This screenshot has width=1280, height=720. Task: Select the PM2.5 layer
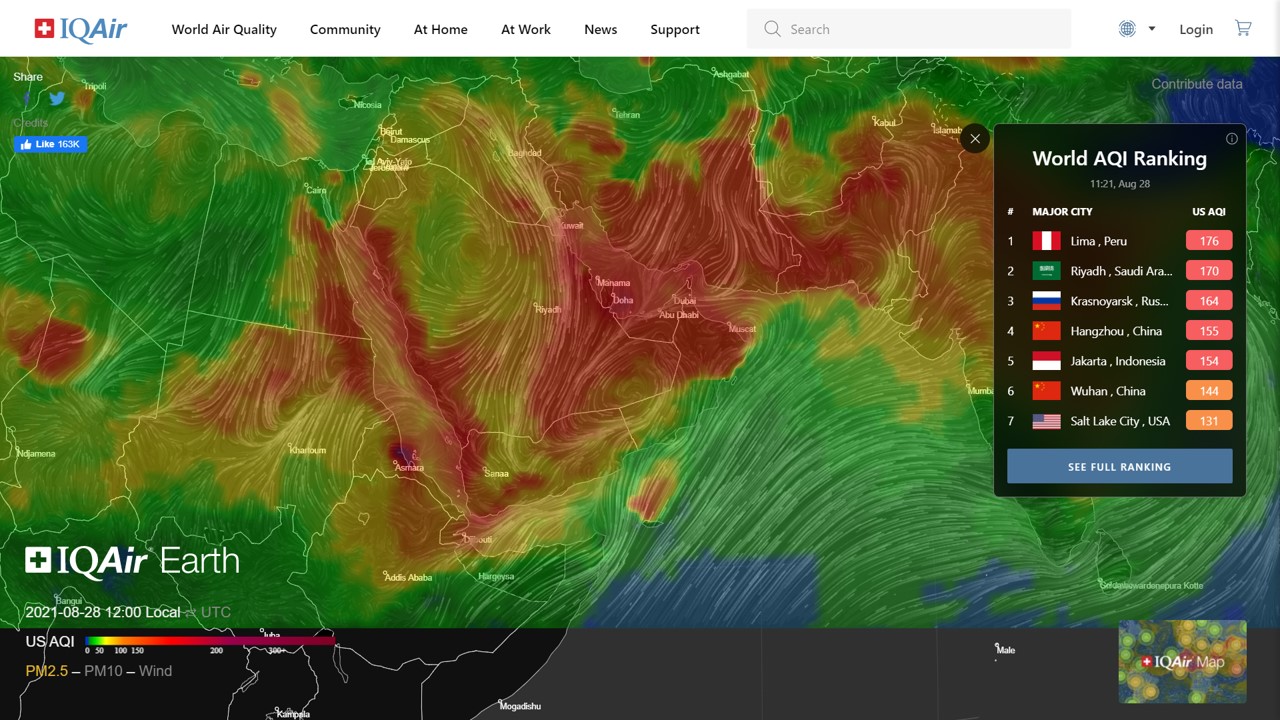pos(47,671)
